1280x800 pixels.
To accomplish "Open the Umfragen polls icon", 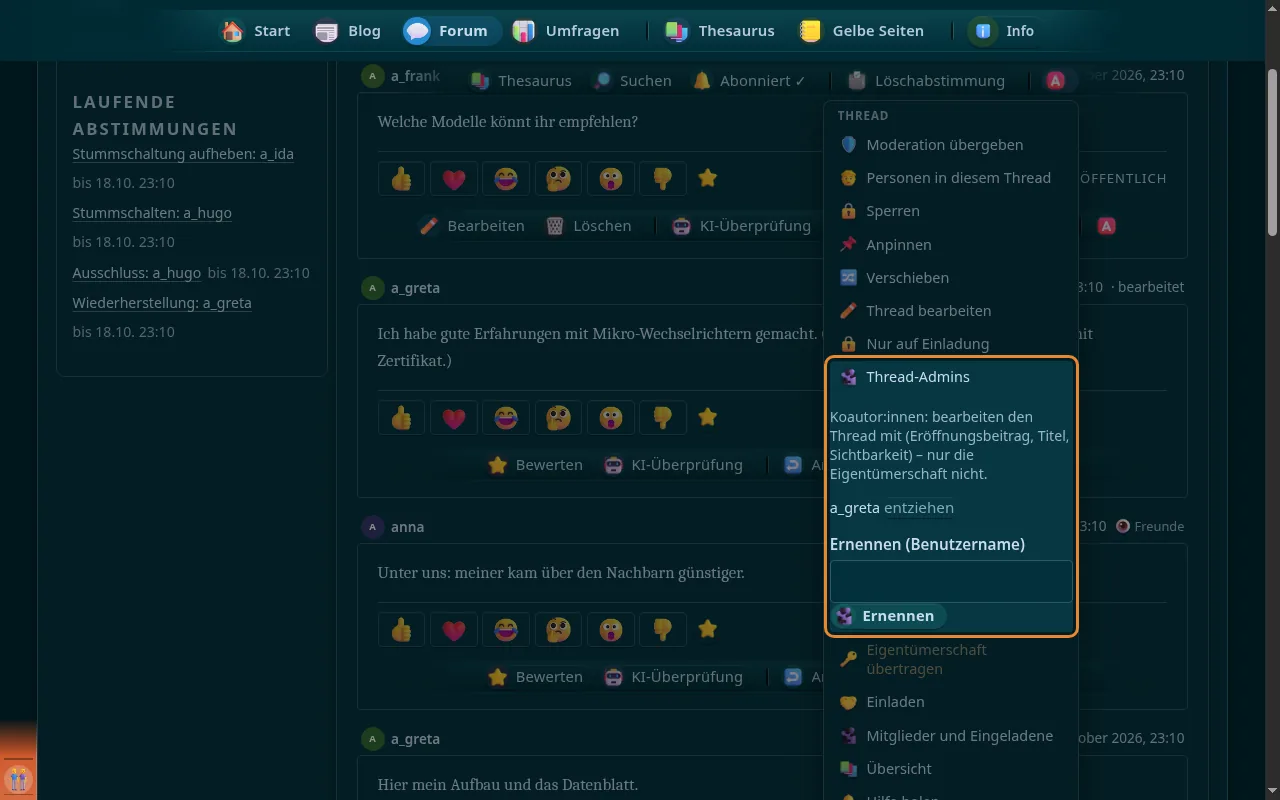I will pos(524,31).
